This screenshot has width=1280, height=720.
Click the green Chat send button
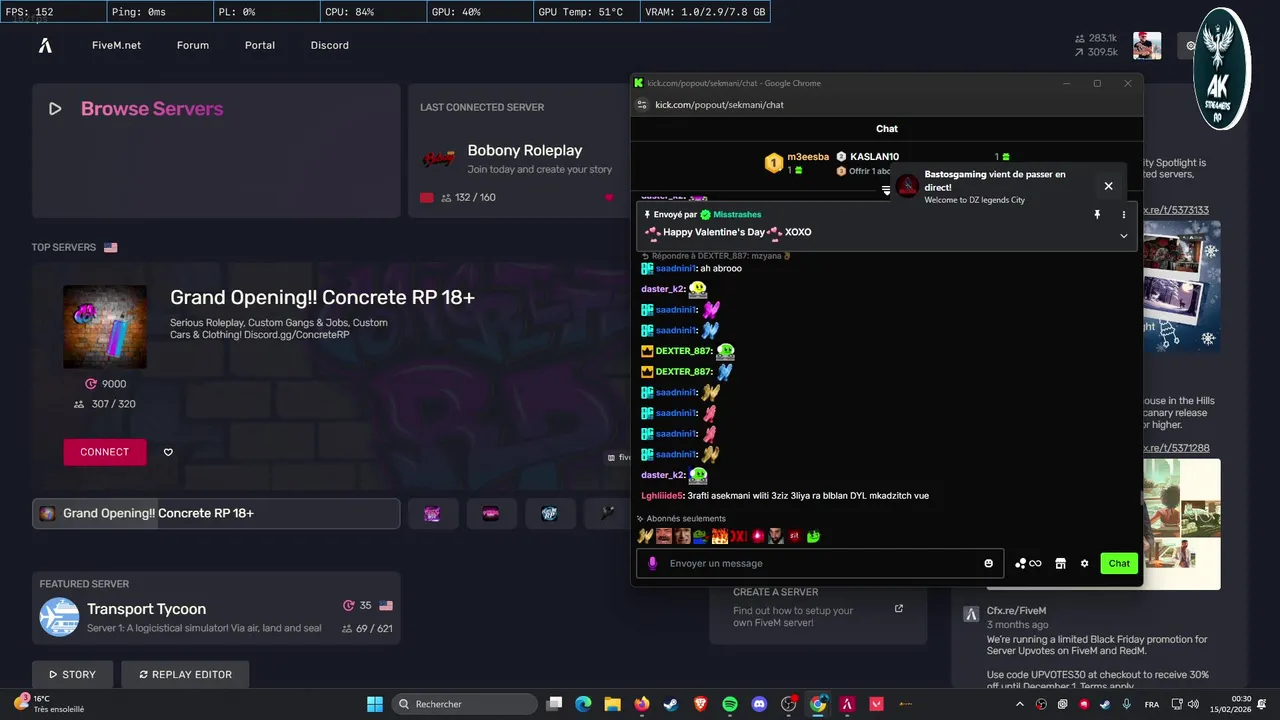coord(1119,563)
